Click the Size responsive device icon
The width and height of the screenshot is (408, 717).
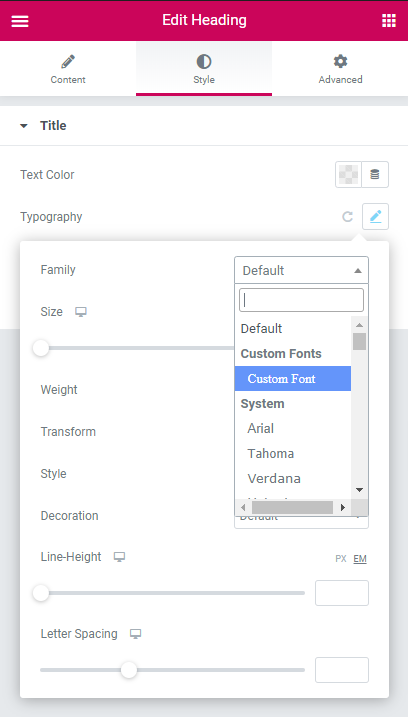point(81,312)
